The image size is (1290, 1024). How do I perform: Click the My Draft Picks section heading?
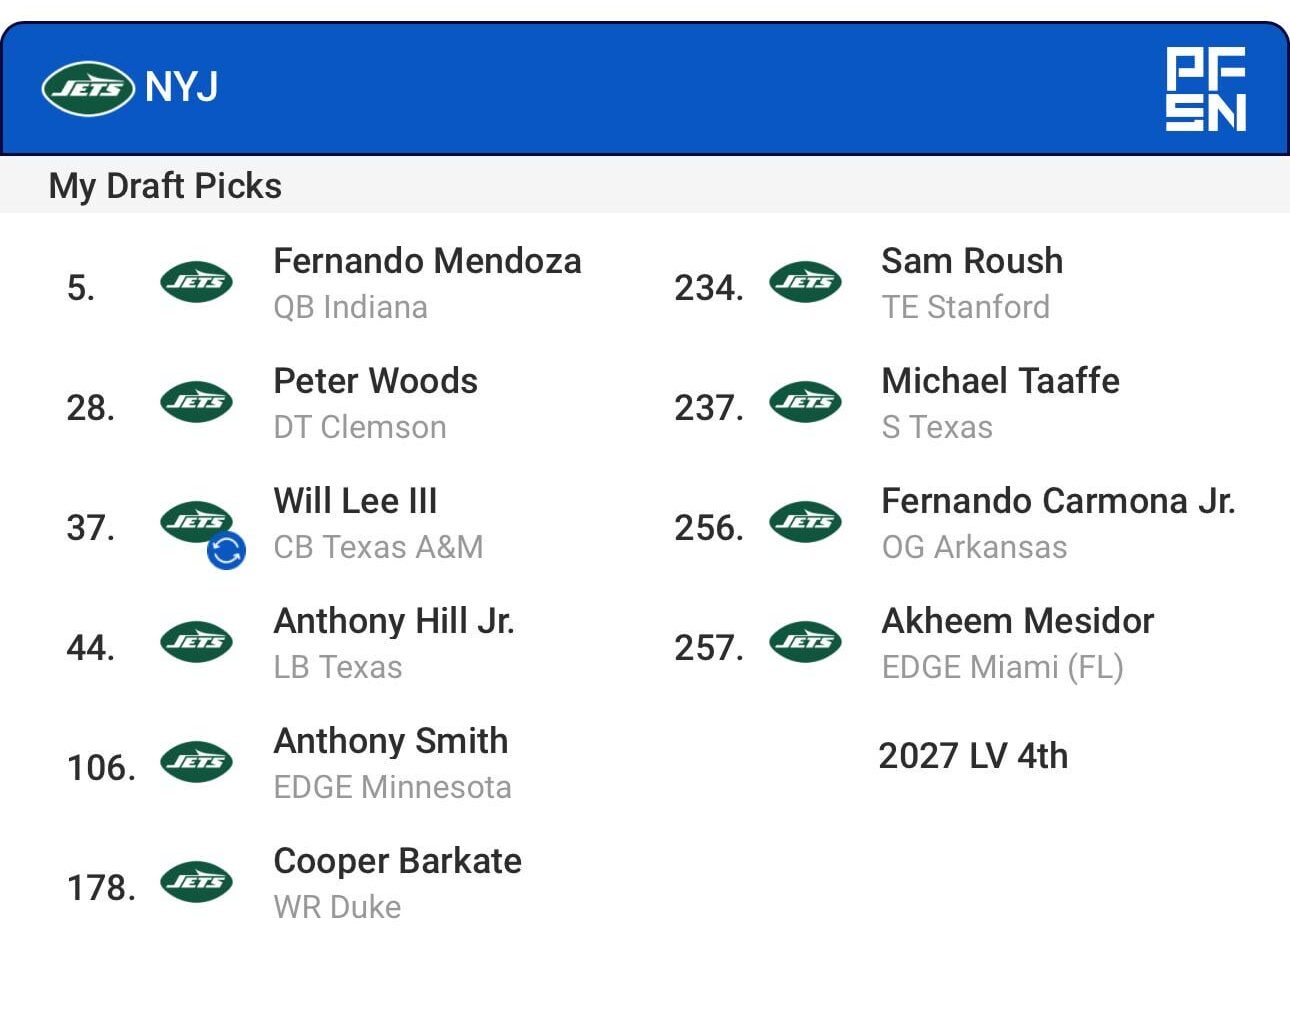pos(165,186)
